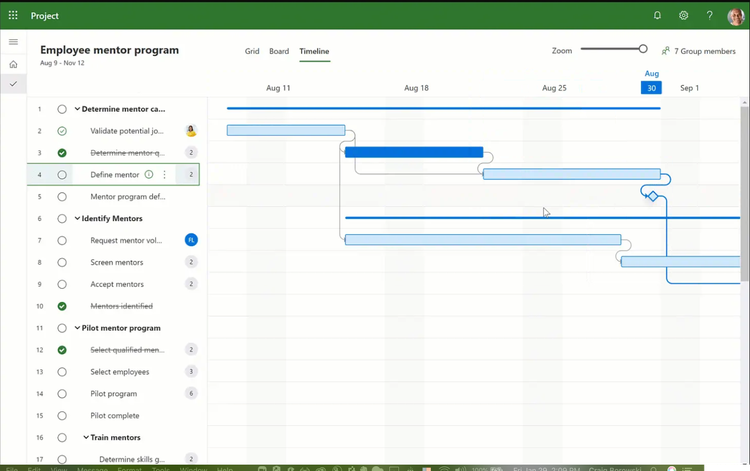Mark Mentor program def task complete
The image size is (750, 471).
[62, 197]
